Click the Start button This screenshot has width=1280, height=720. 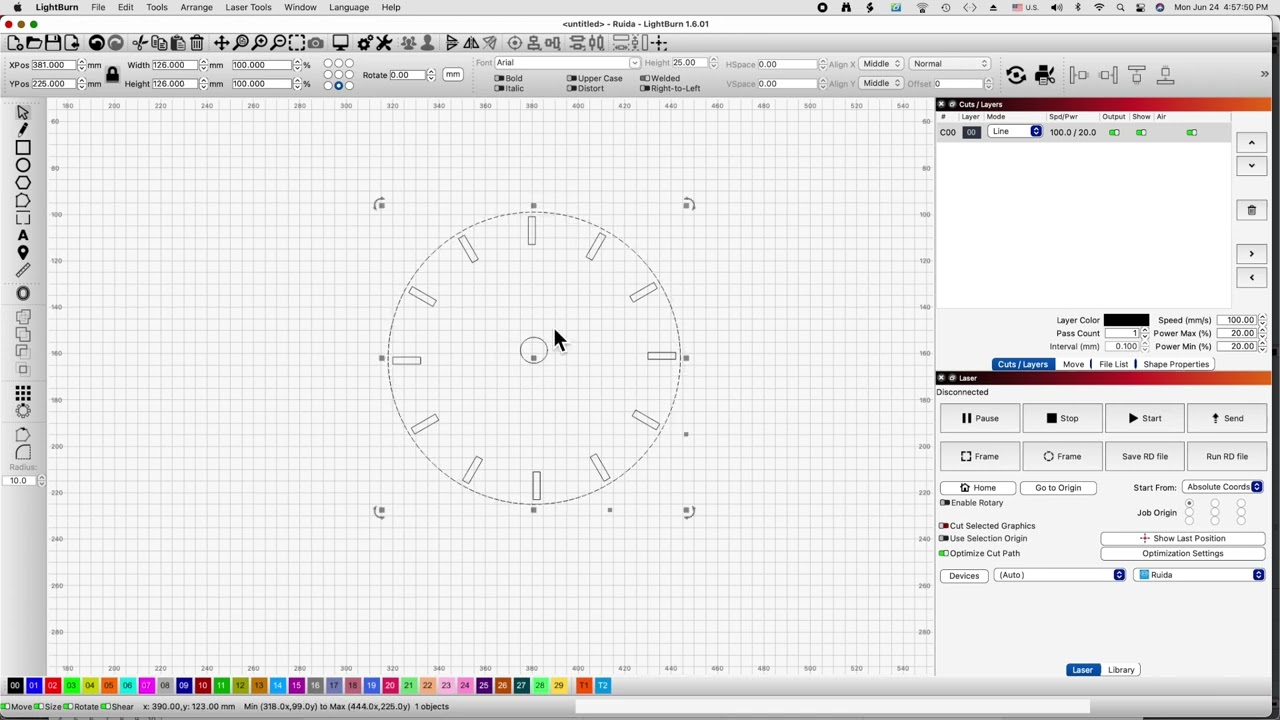click(1145, 418)
